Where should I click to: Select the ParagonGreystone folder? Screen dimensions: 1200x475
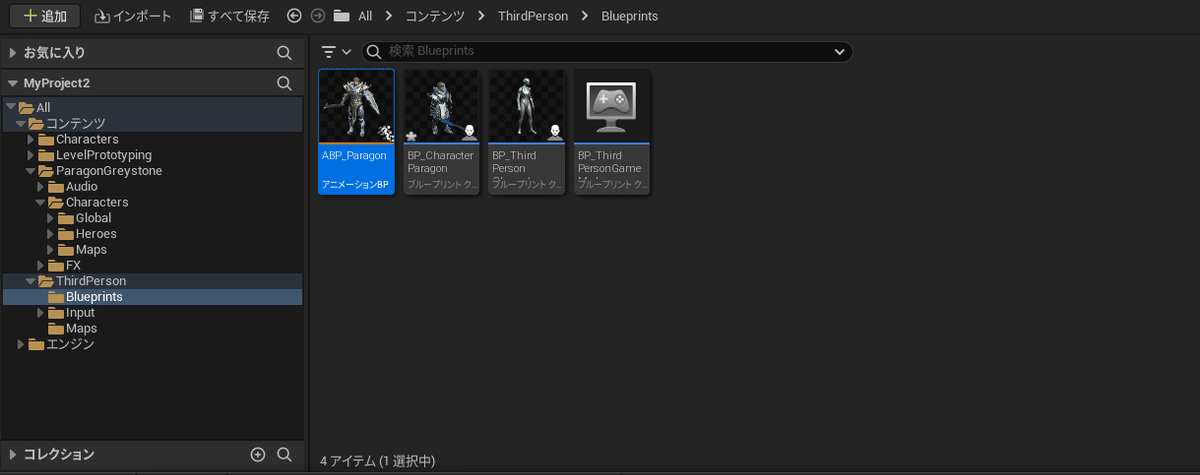click(x=108, y=171)
